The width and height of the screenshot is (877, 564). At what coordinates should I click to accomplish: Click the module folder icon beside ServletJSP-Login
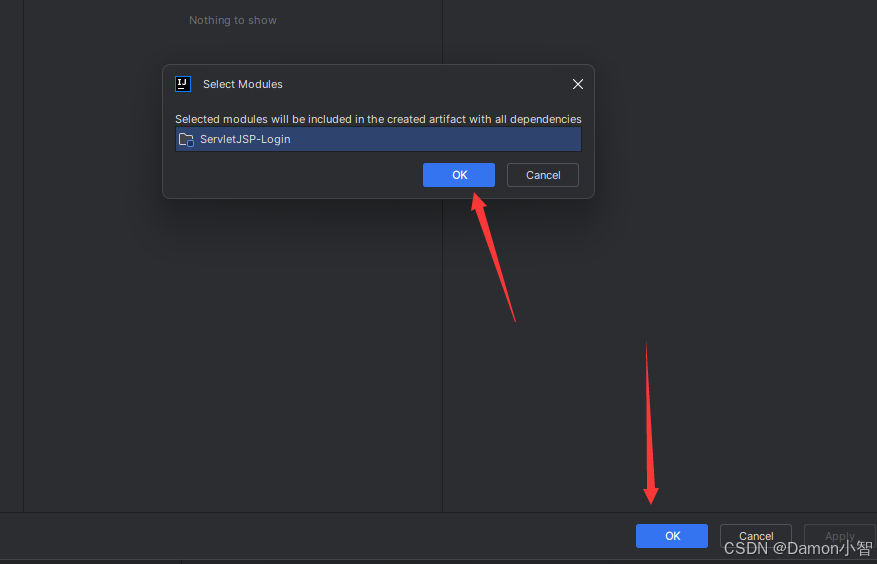[186, 139]
